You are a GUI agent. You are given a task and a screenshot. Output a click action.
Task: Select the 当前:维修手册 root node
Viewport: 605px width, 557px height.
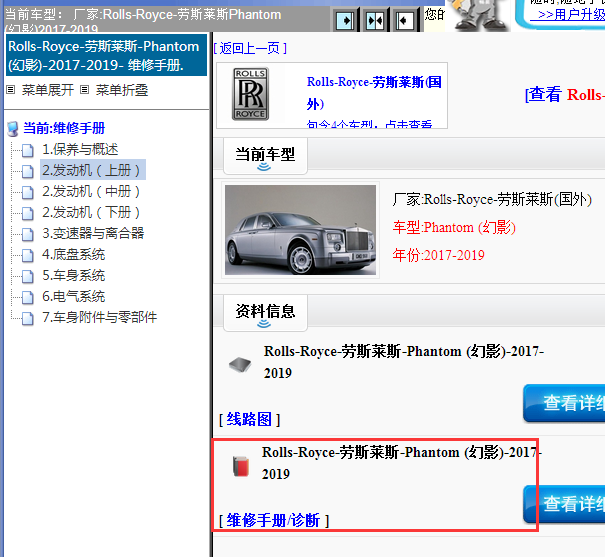[x=64, y=128]
